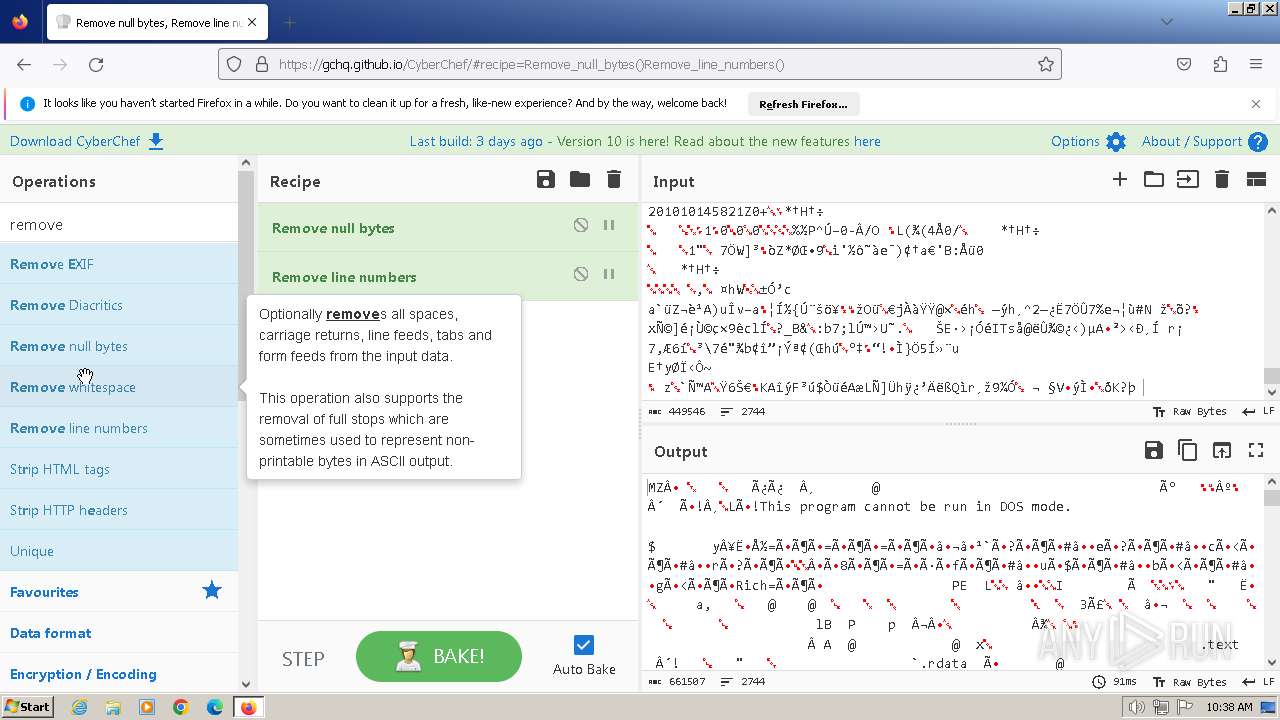This screenshot has height=720, width=1280.
Task: Replace input with output icon
Action: click(1222, 451)
